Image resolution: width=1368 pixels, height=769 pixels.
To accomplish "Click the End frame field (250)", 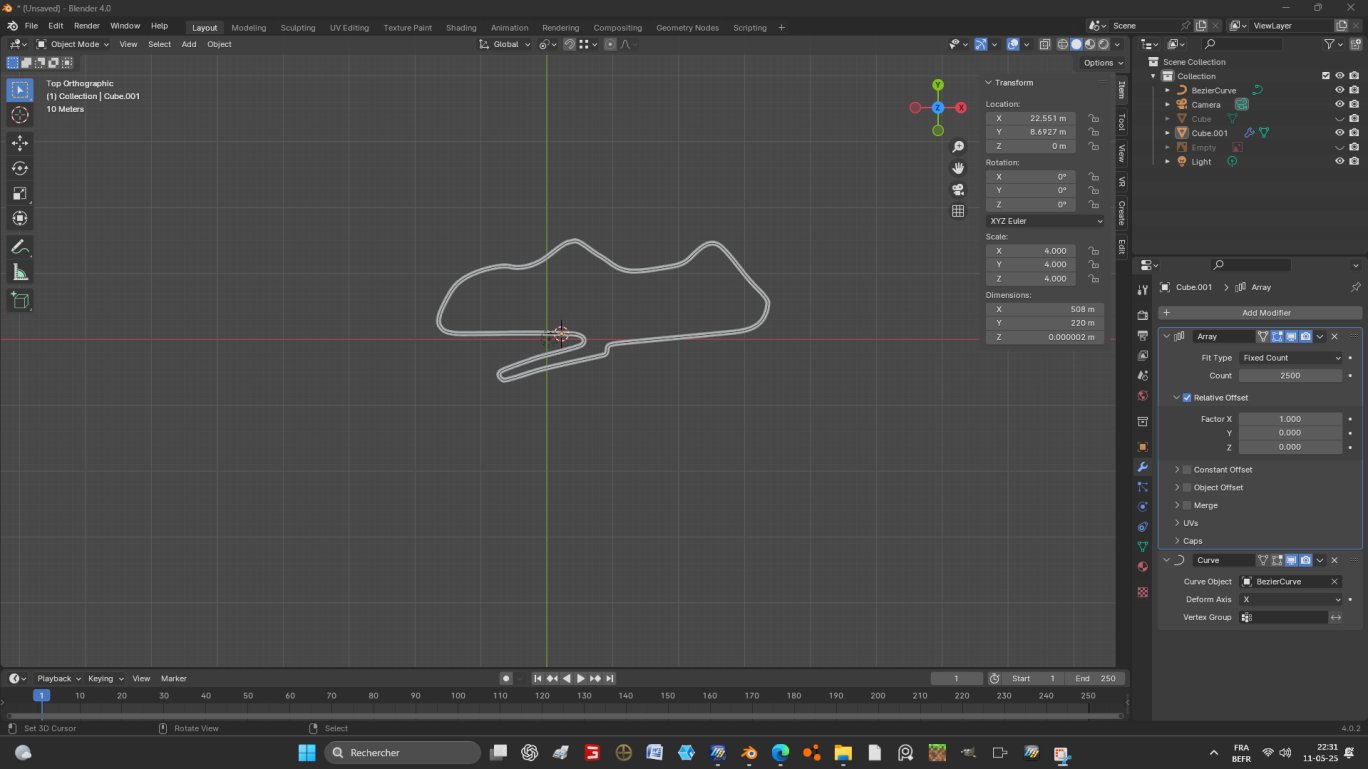I will [1096, 679].
